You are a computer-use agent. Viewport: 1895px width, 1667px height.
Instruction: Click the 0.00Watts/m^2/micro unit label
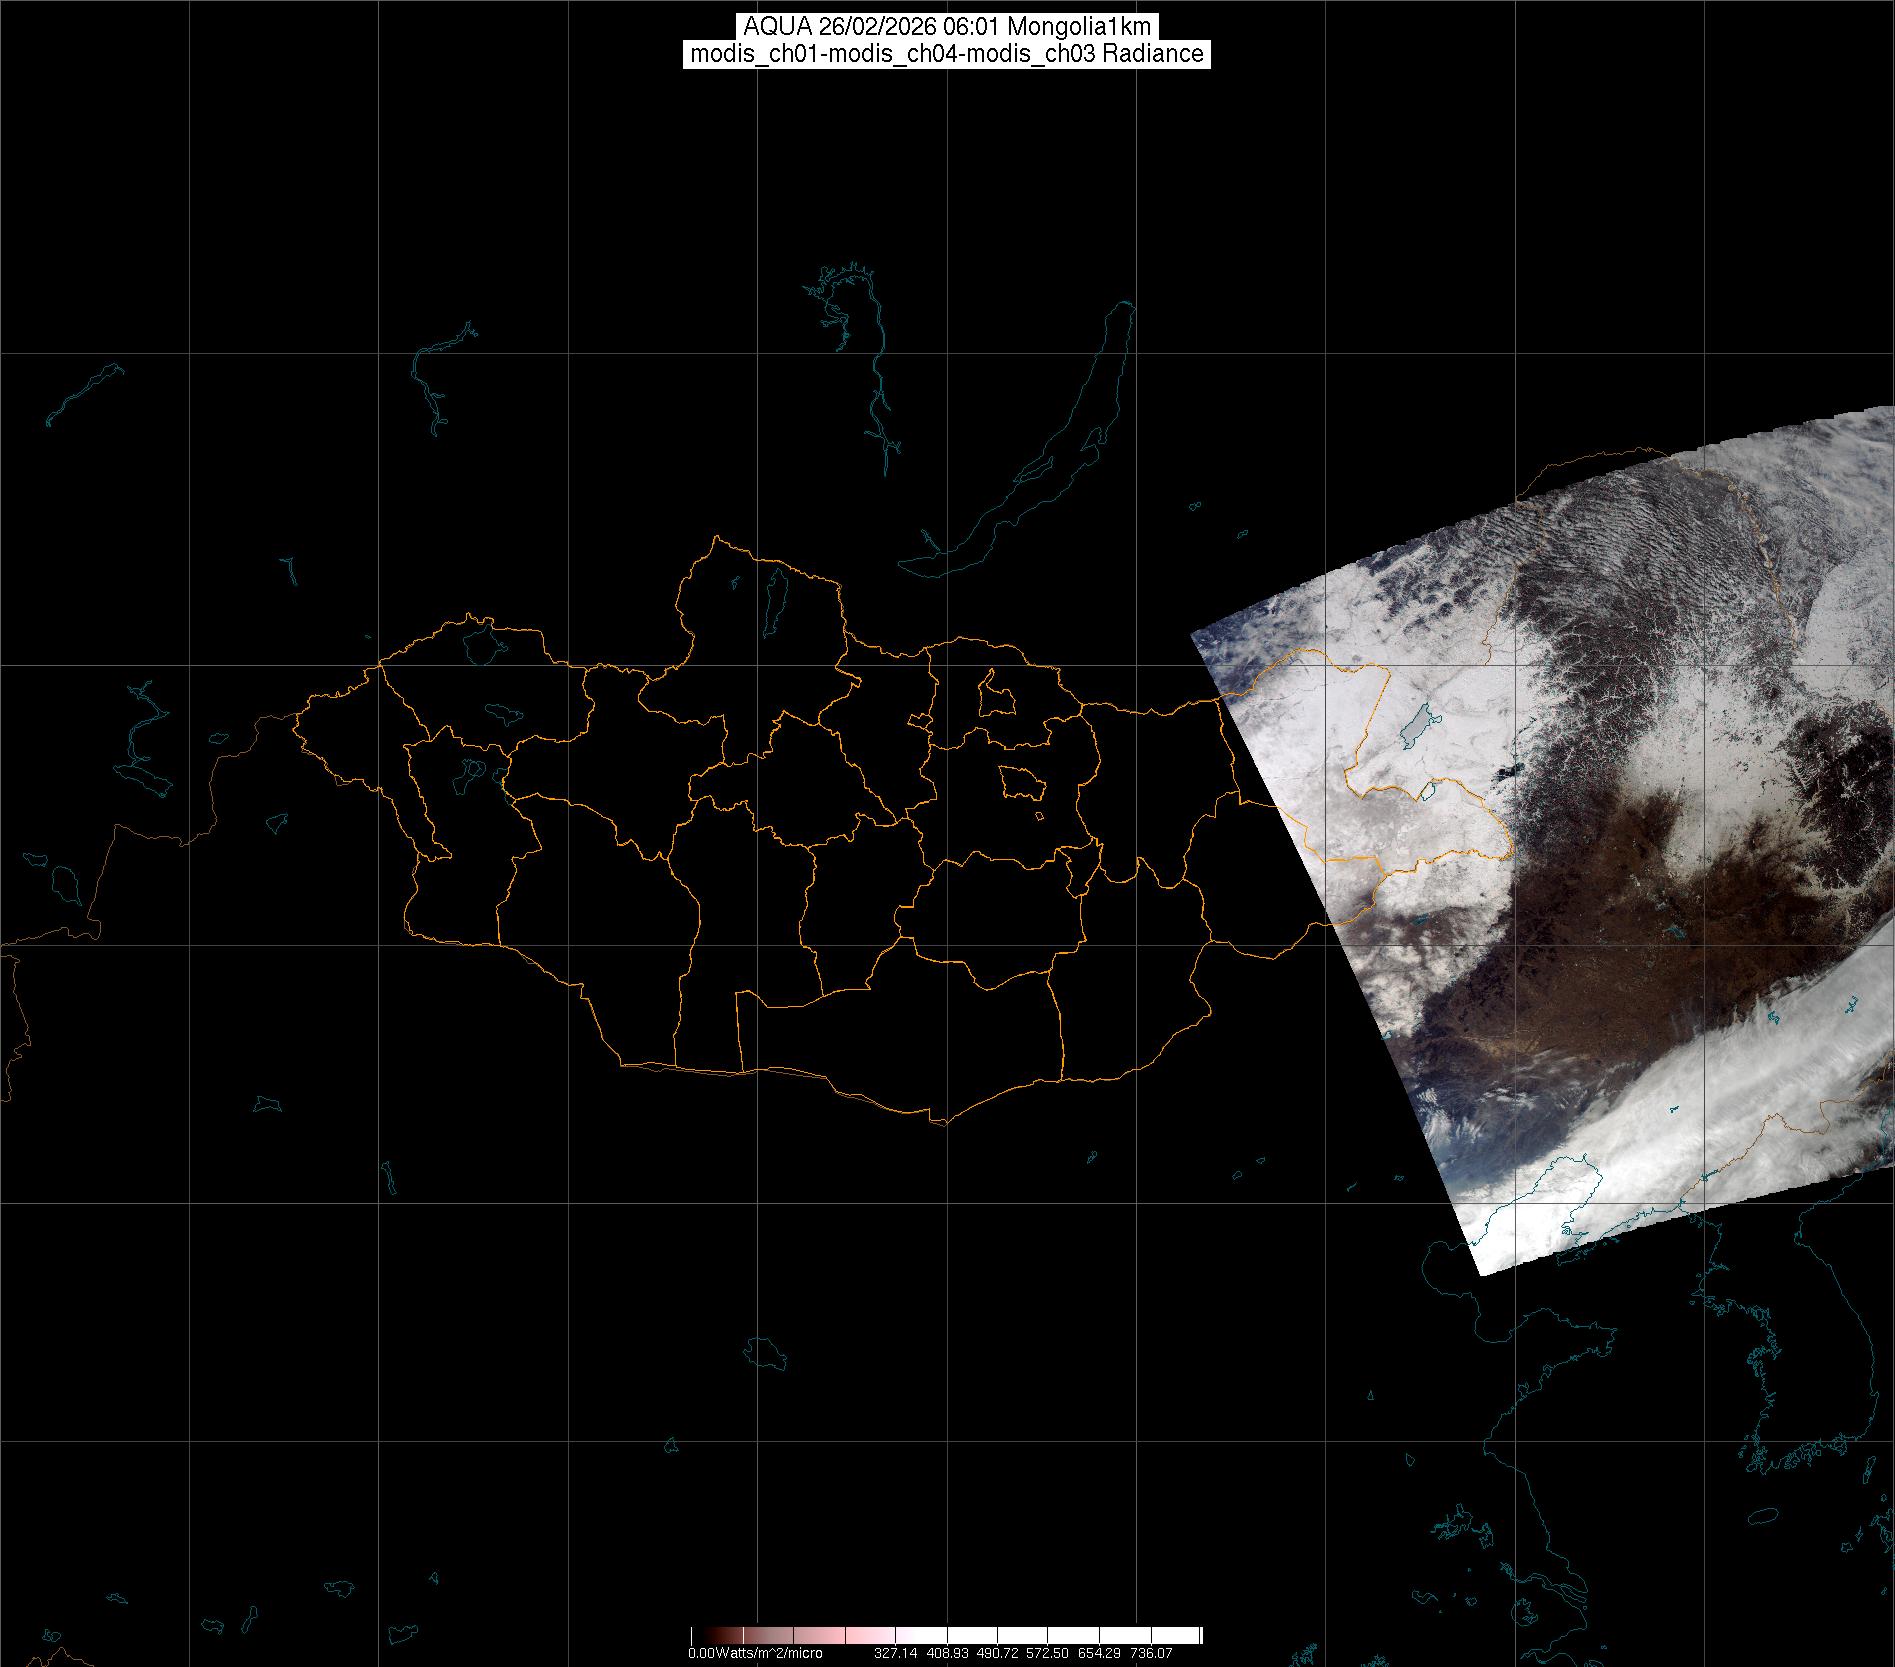755,1654
